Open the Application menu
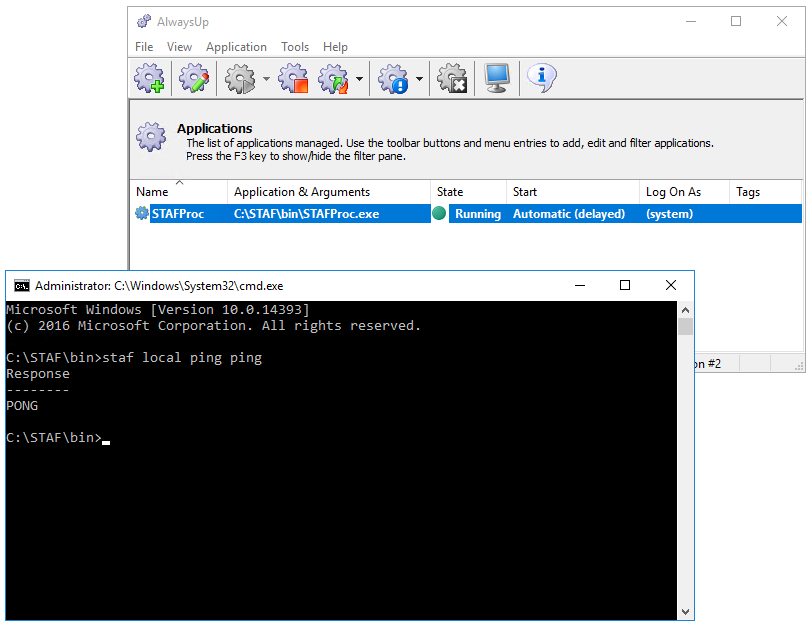 click(x=236, y=47)
